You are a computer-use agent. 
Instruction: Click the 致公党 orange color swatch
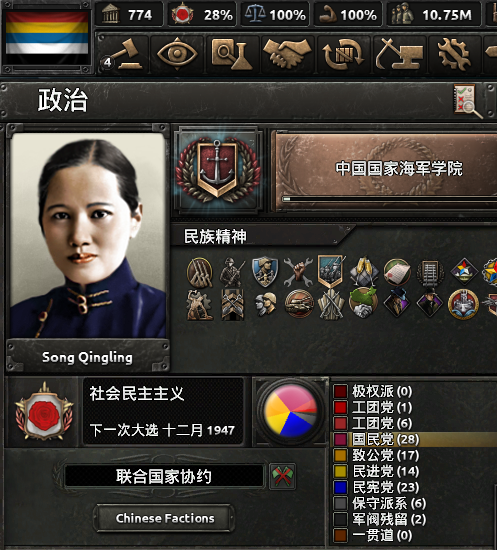pos(340,455)
